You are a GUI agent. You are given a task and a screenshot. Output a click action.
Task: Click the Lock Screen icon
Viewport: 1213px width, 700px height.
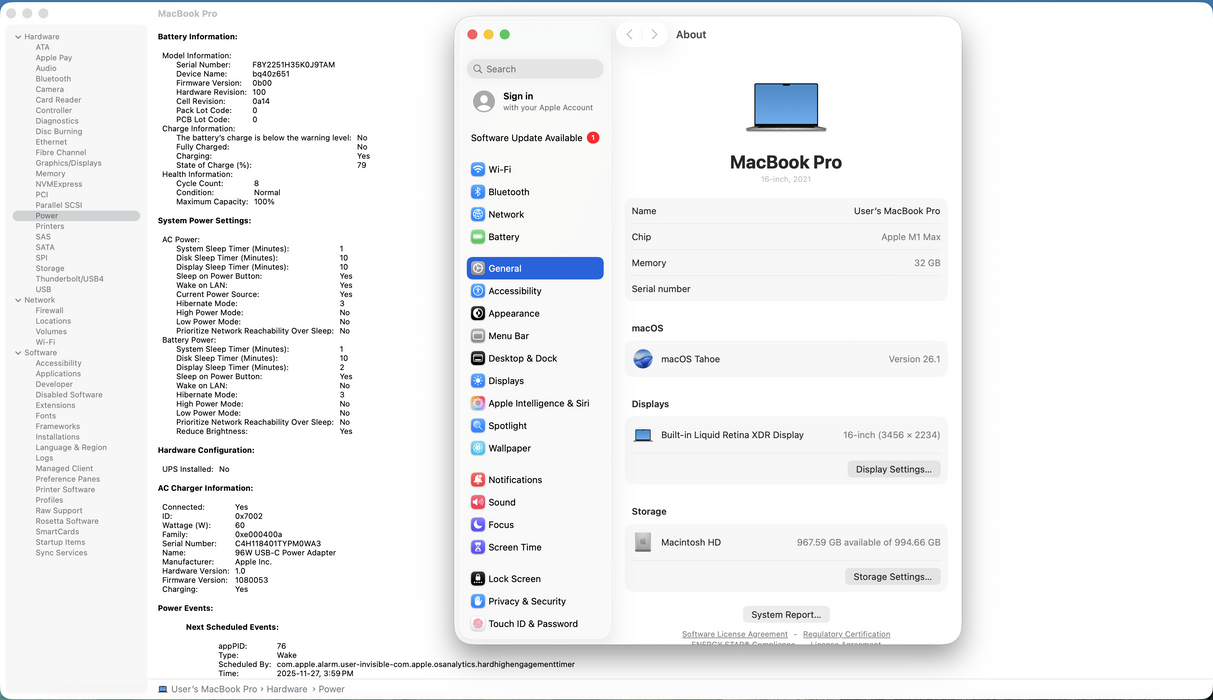pyautogui.click(x=478, y=579)
